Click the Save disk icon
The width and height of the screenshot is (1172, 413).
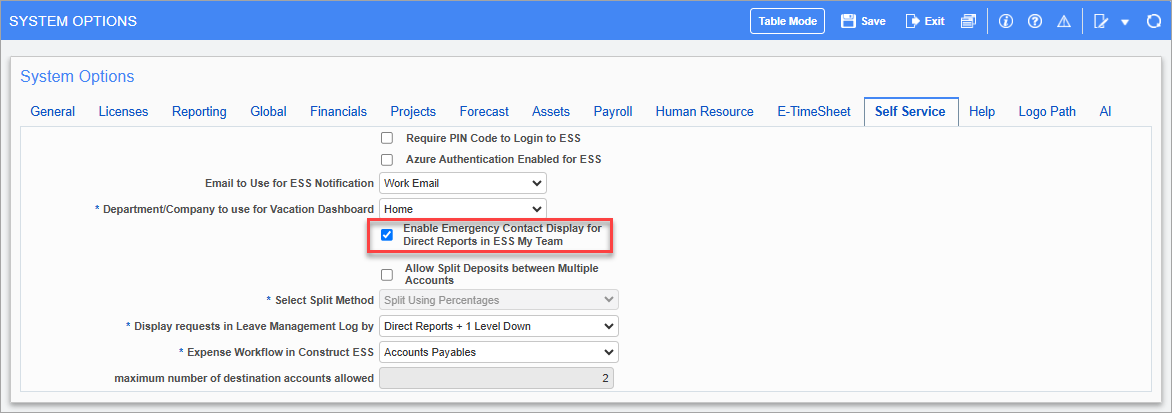[x=848, y=21]
